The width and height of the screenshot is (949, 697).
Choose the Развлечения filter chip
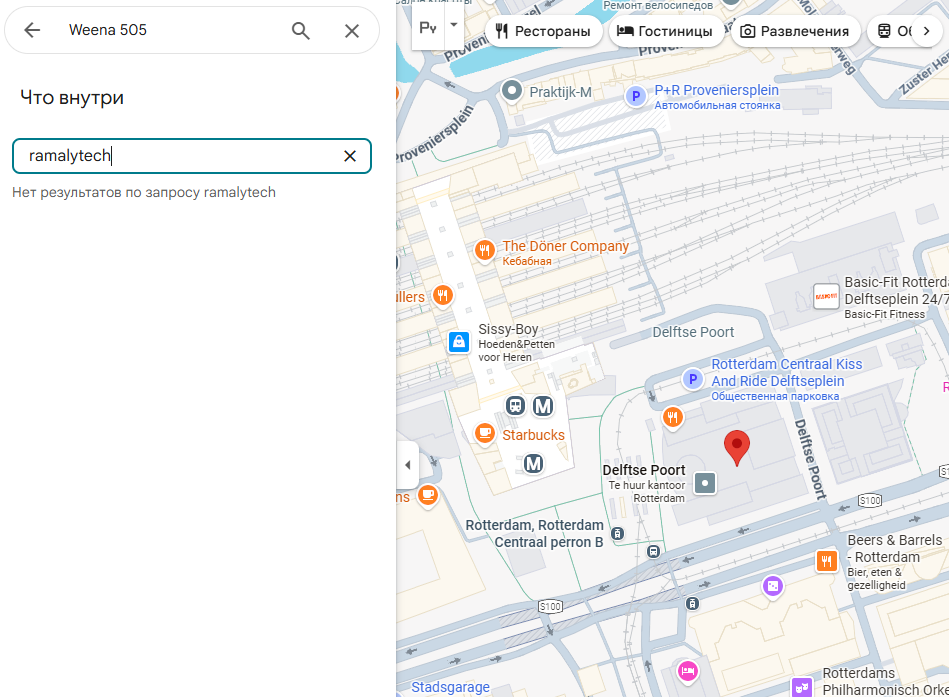coord(794,31)
